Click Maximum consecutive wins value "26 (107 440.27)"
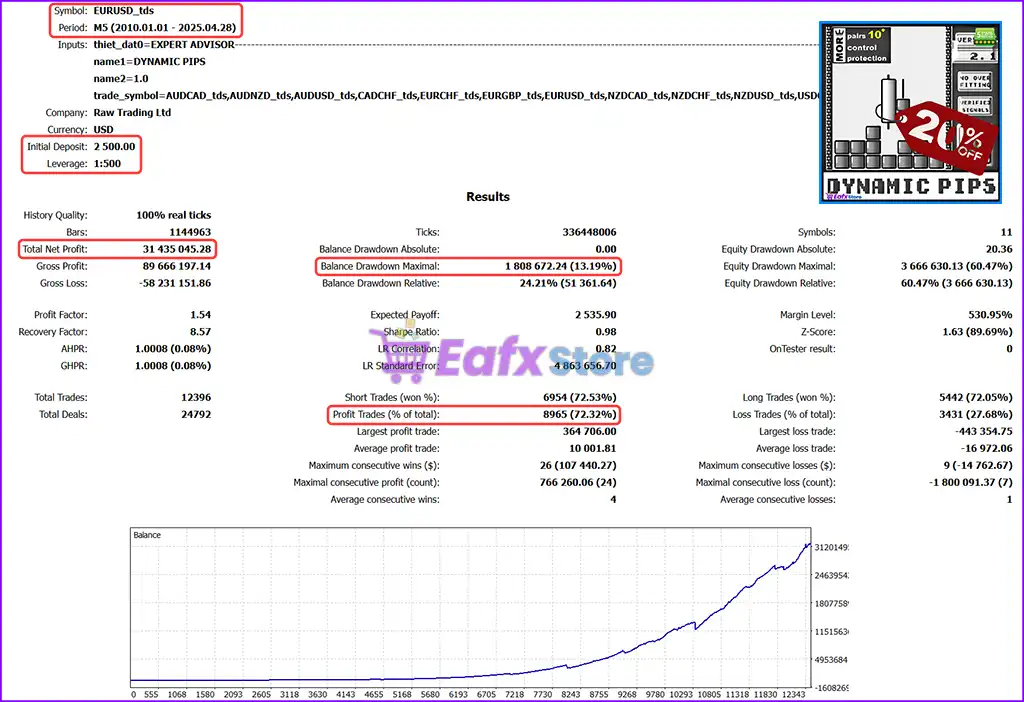This screenshot has width=1024, height=702. tap(578, 465)
